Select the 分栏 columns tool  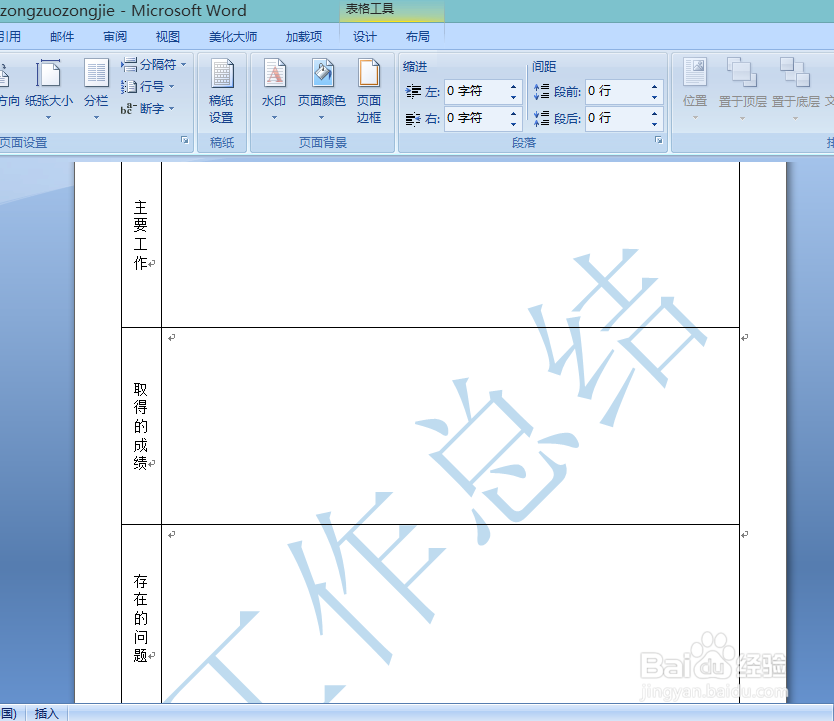(96, 88)
